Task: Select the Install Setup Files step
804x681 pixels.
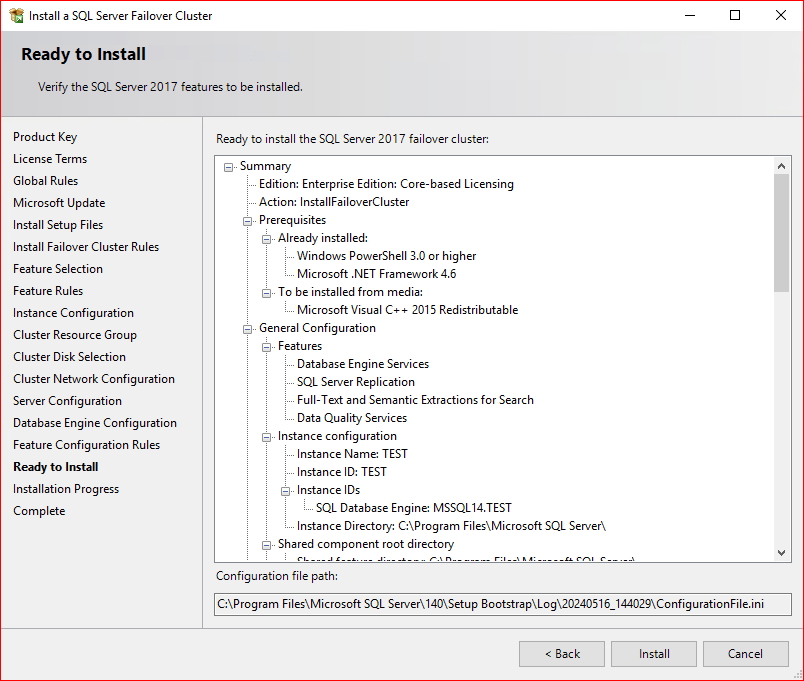Action: tap(58, 225)
